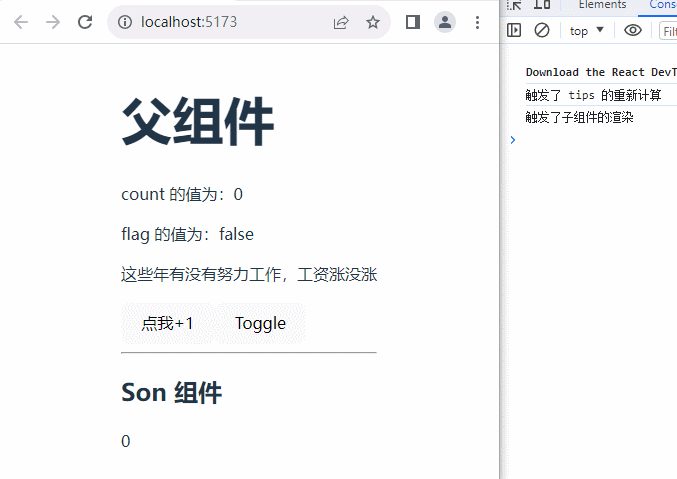This screenshot has height=479, width=677.
Task: Switch to the Elements tab
Action: click(x=602, y=5)
